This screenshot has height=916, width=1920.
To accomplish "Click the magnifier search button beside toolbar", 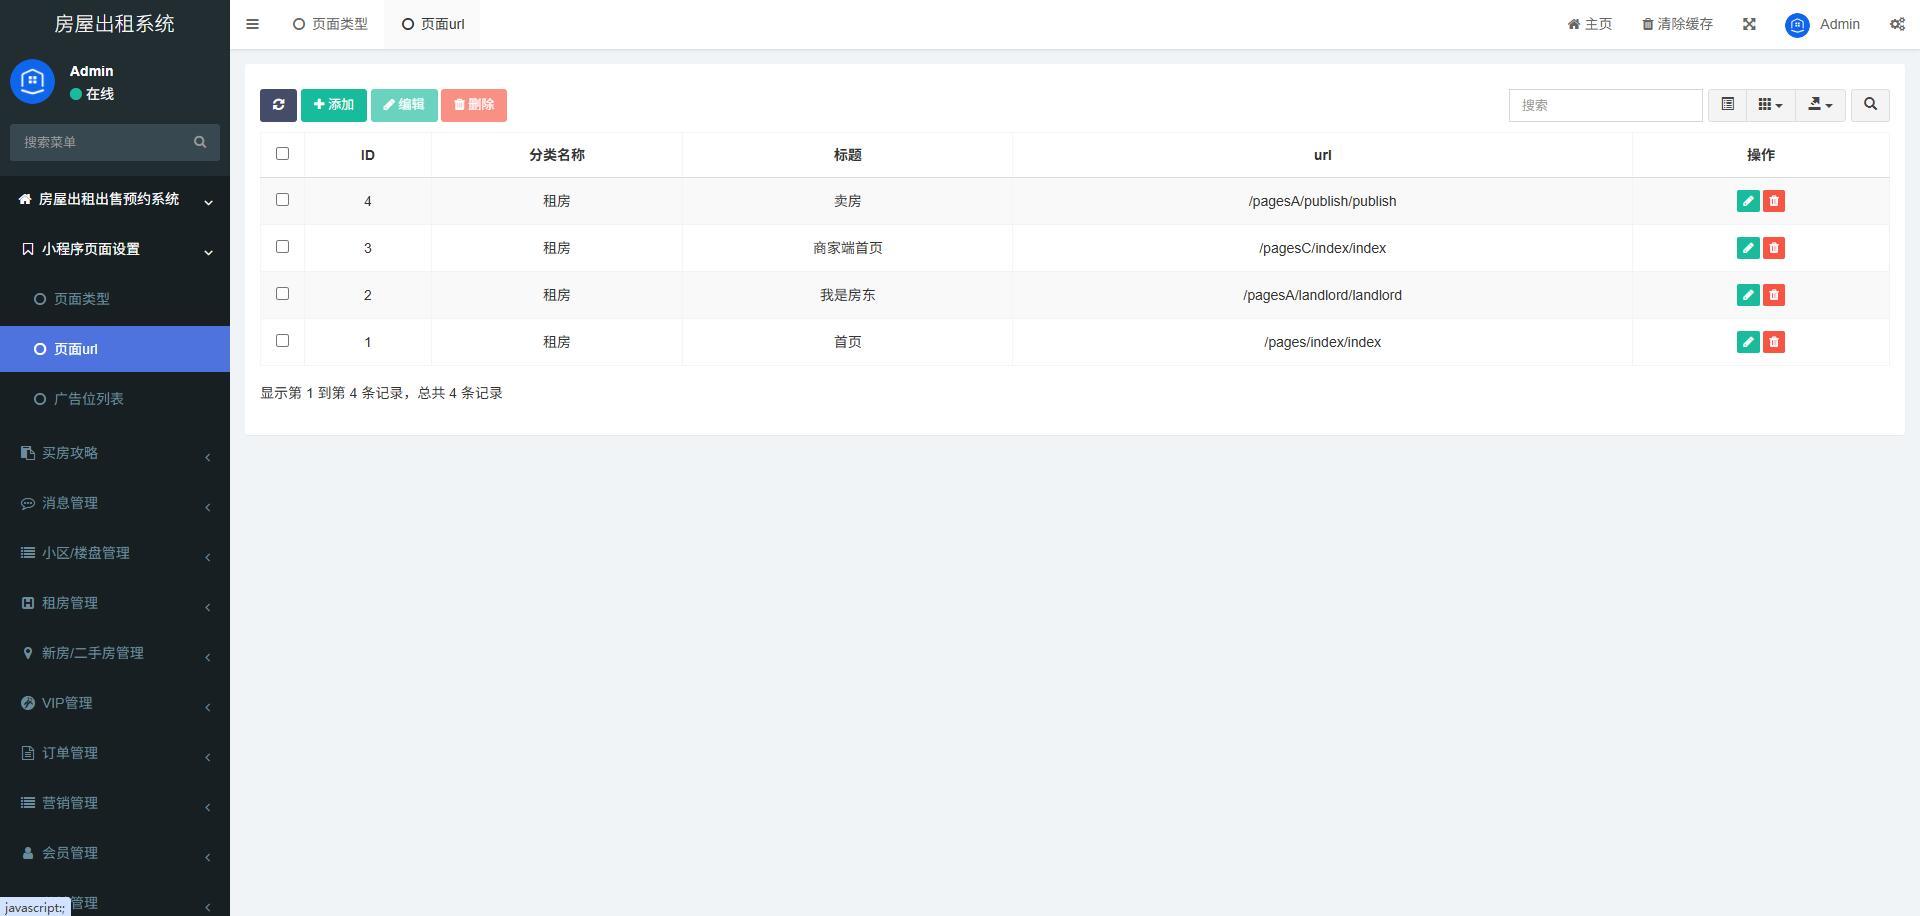I will (x=1870, y=105).
